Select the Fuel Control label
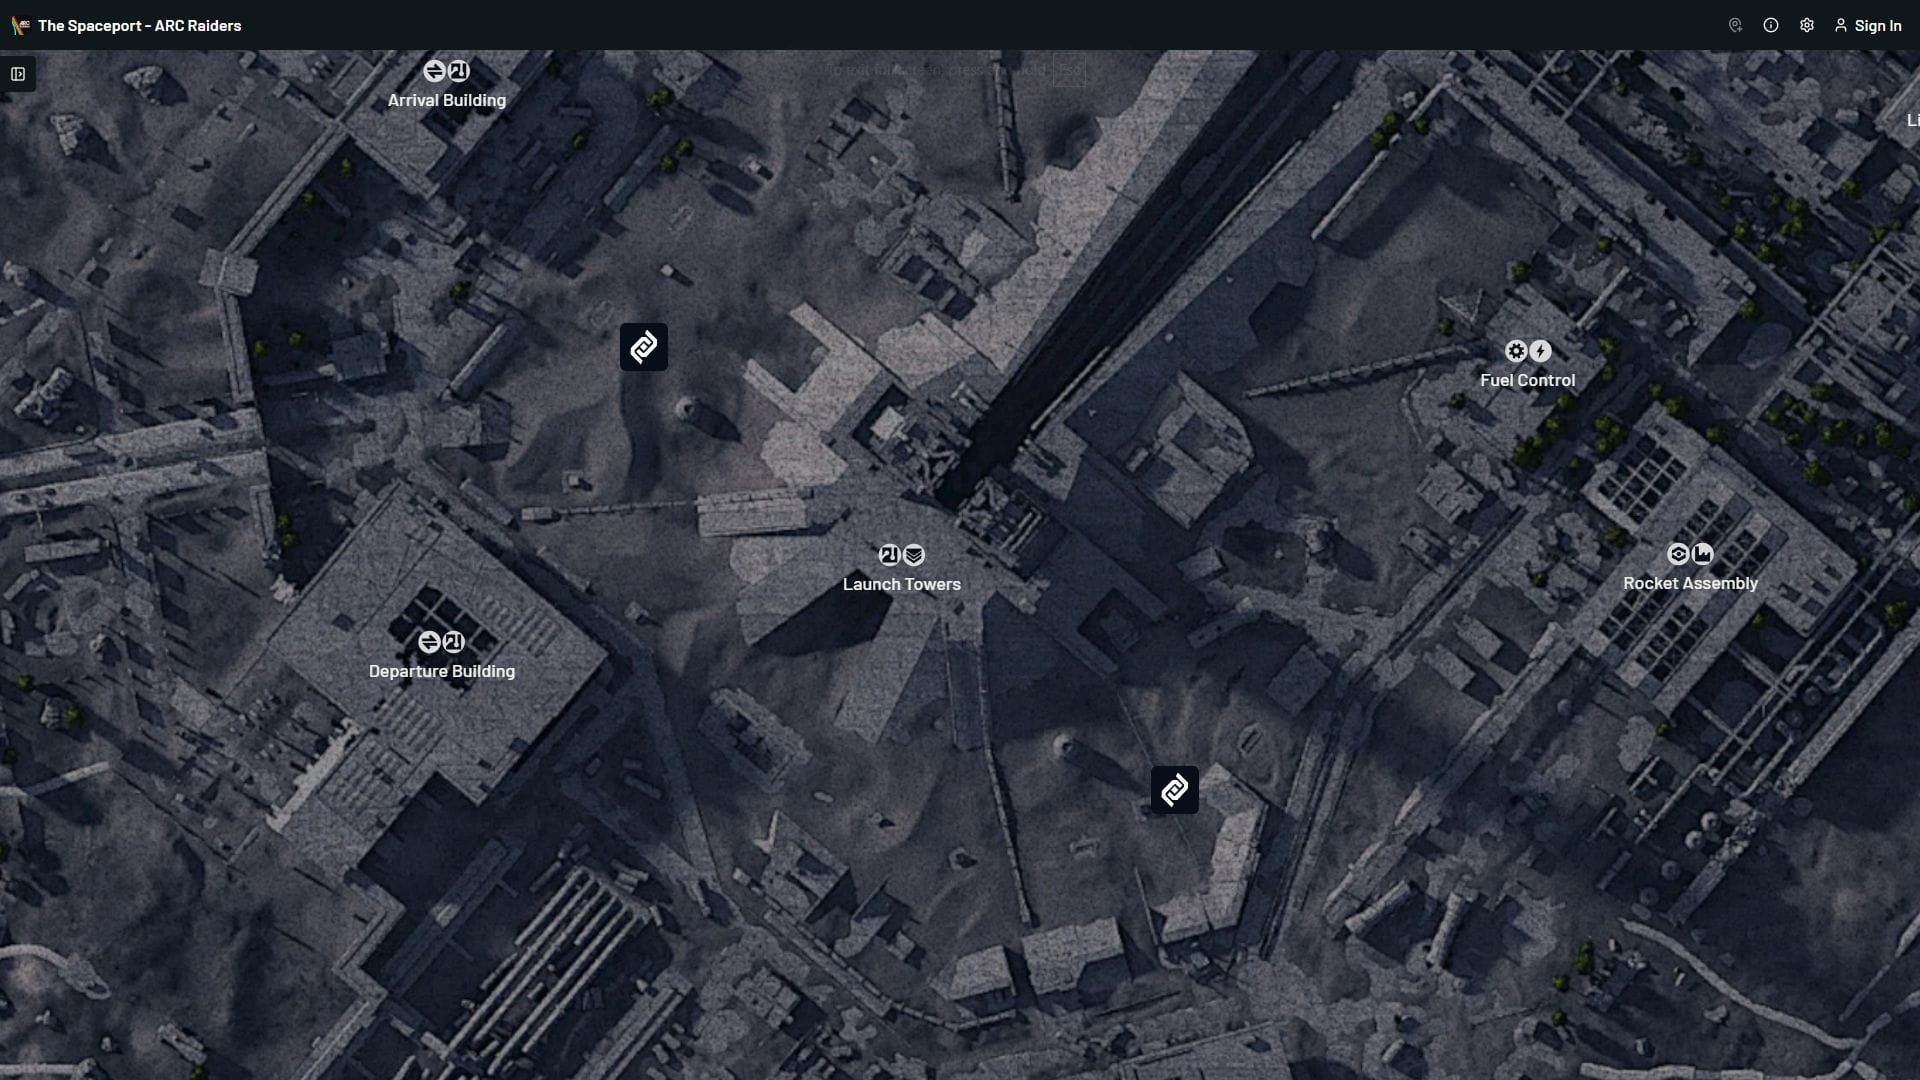This screenshot has height=1080, width=1920. pyautogui.click(x=1528, y=380)
